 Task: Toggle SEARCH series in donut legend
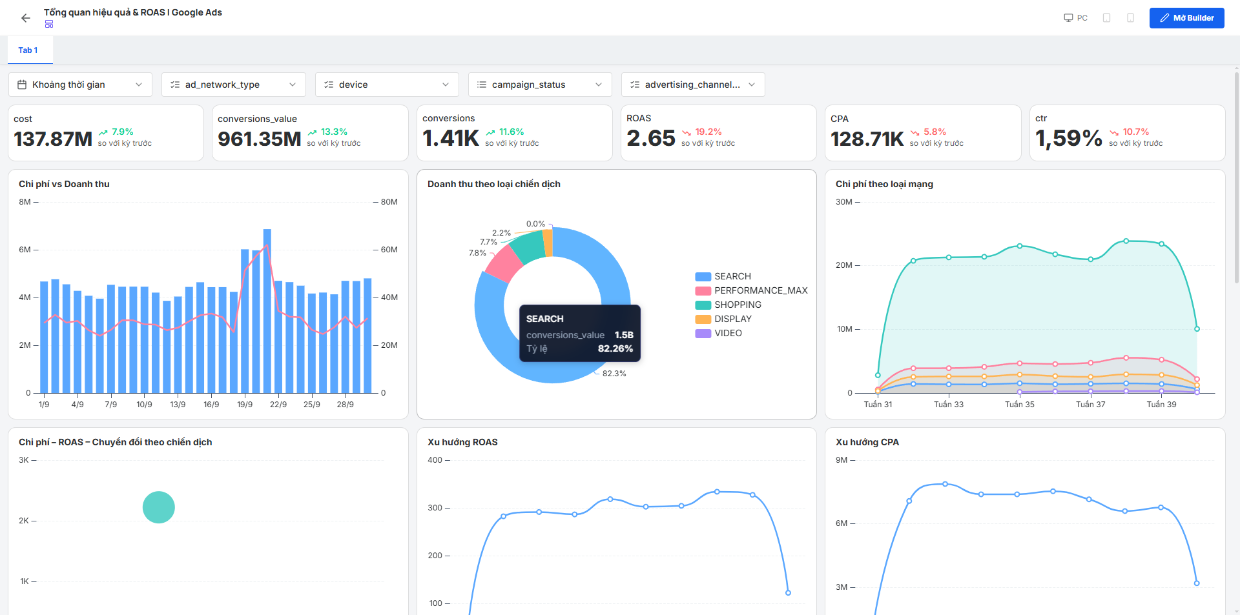723,276
